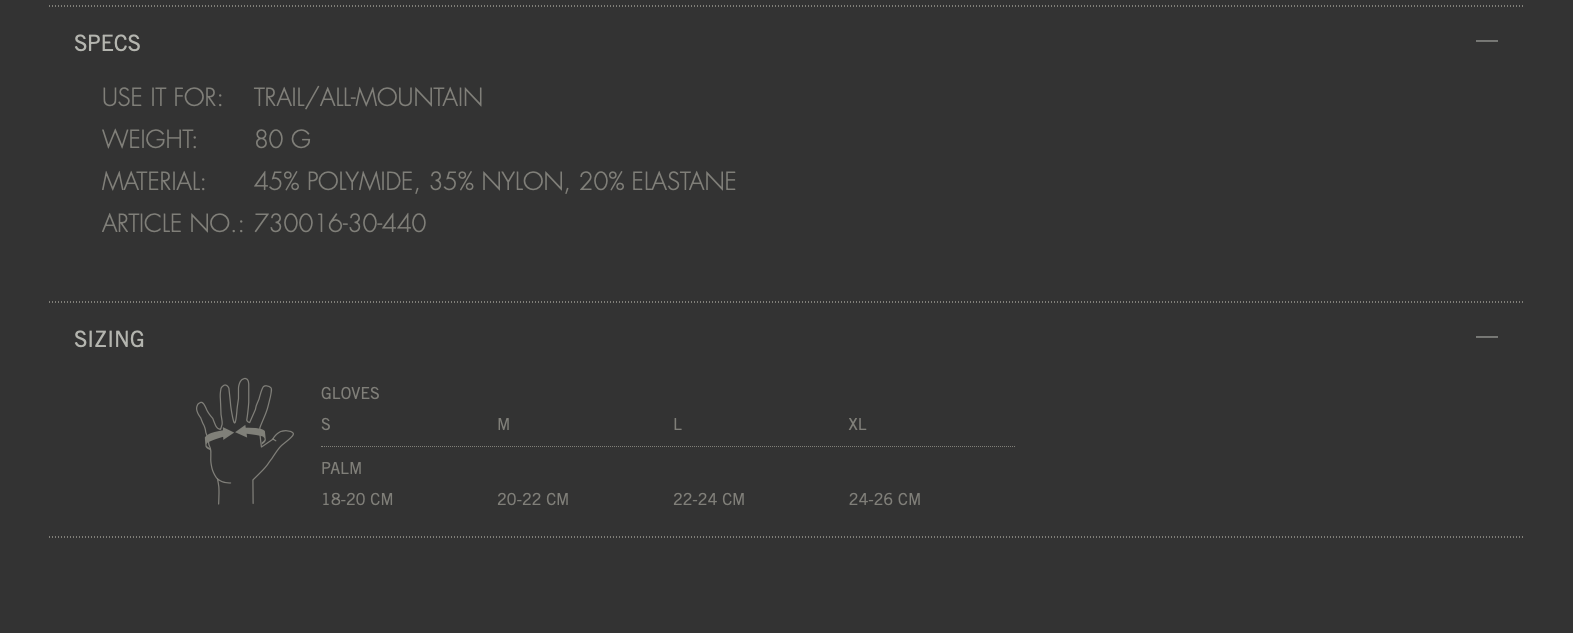The image size is (1573, 633).
Task: Click the SPECS section heading
Action: (x=107, y=43)
